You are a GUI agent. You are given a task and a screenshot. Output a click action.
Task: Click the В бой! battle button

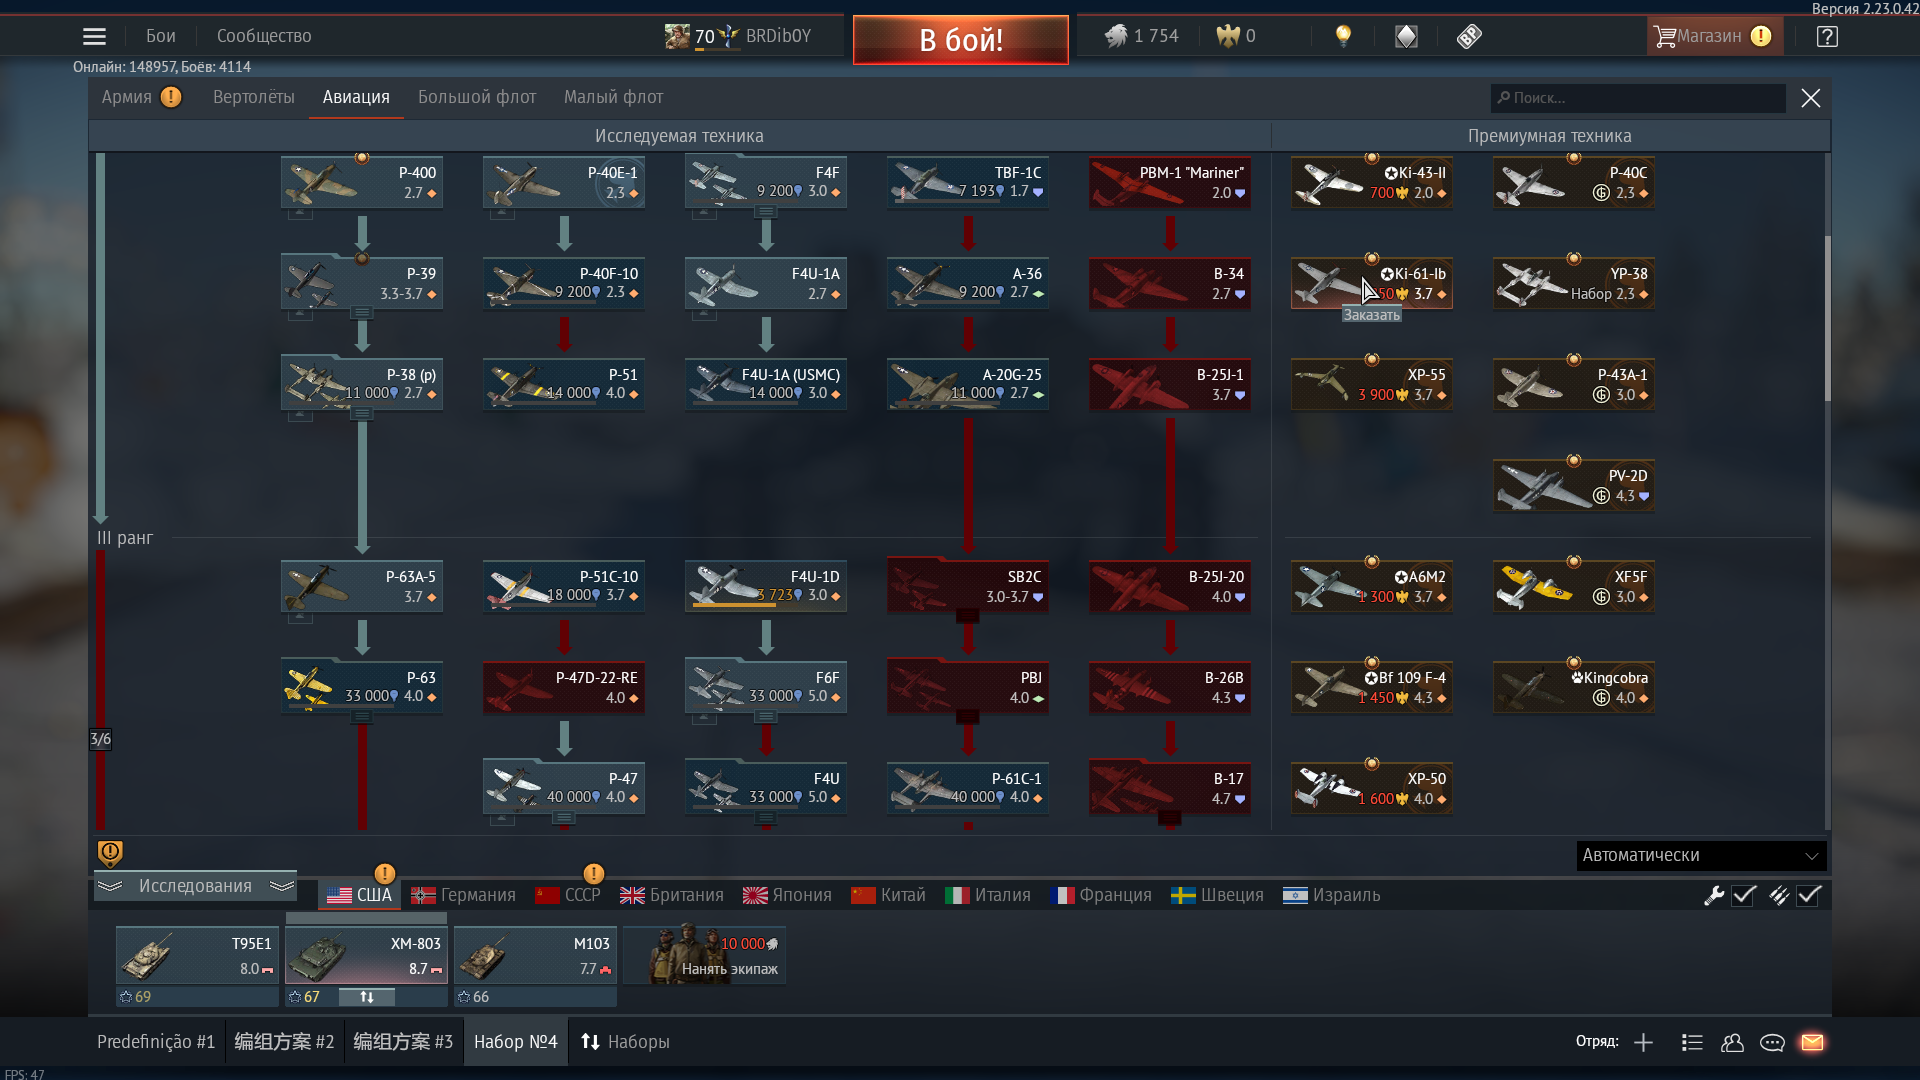pos(961,40)
